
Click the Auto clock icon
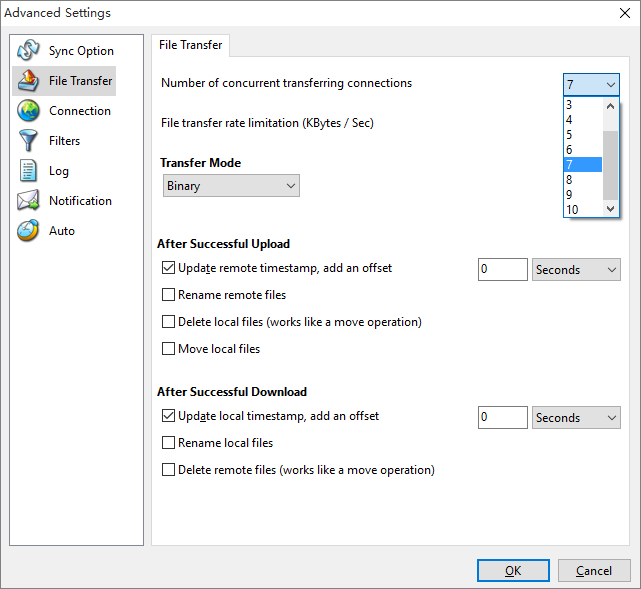(x=28, y=231)
